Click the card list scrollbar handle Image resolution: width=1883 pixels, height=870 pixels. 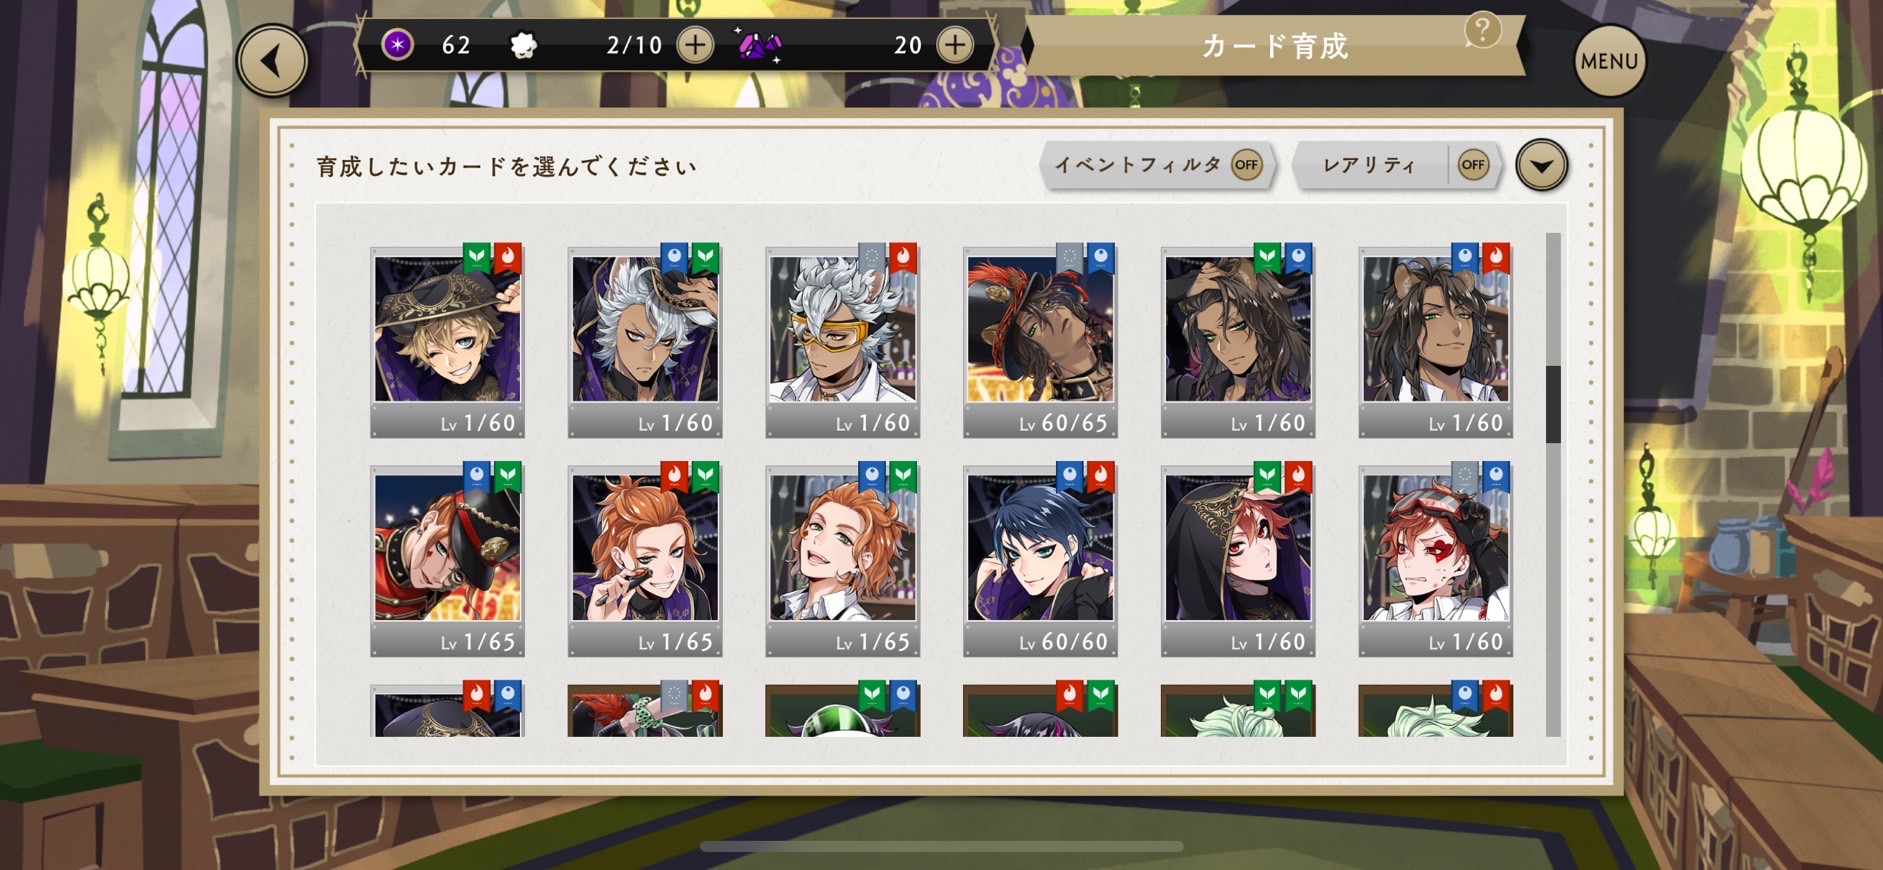pos(1552,404)
